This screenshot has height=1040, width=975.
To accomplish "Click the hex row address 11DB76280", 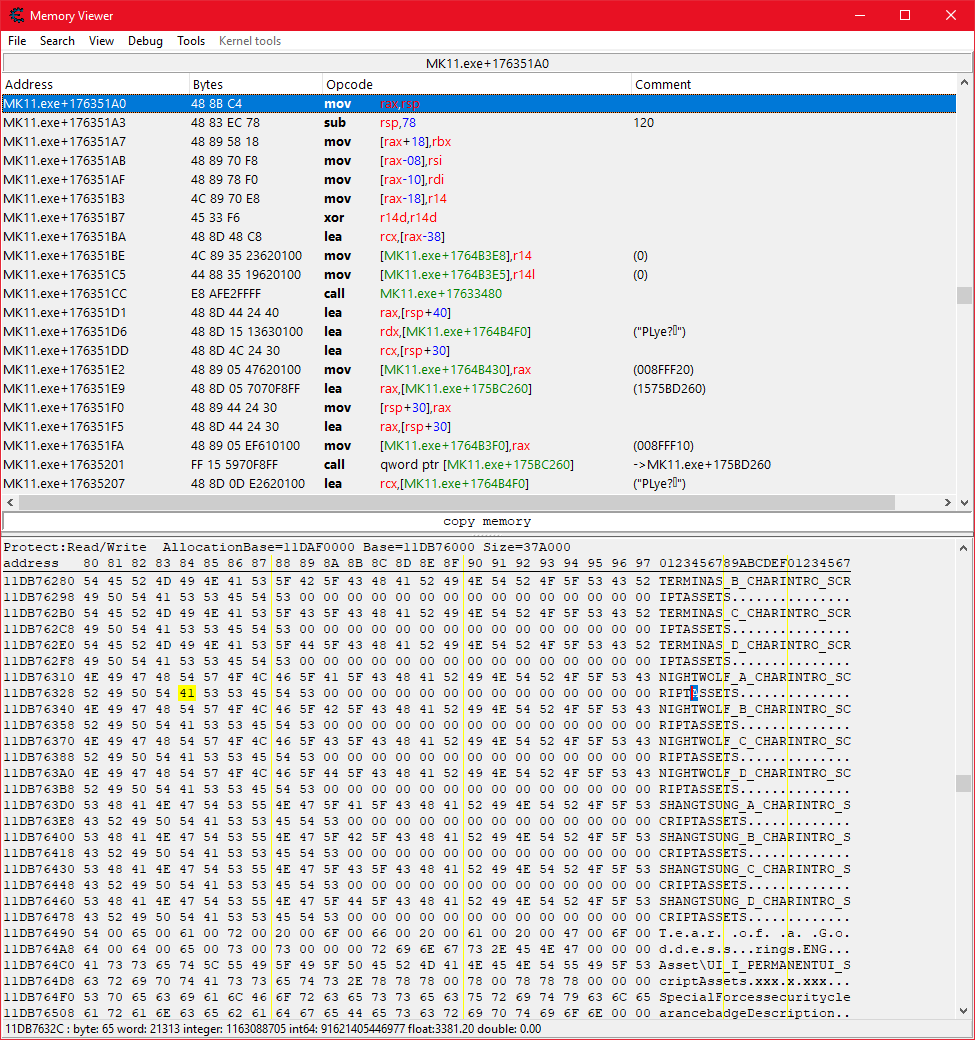I will pos(39,581).
